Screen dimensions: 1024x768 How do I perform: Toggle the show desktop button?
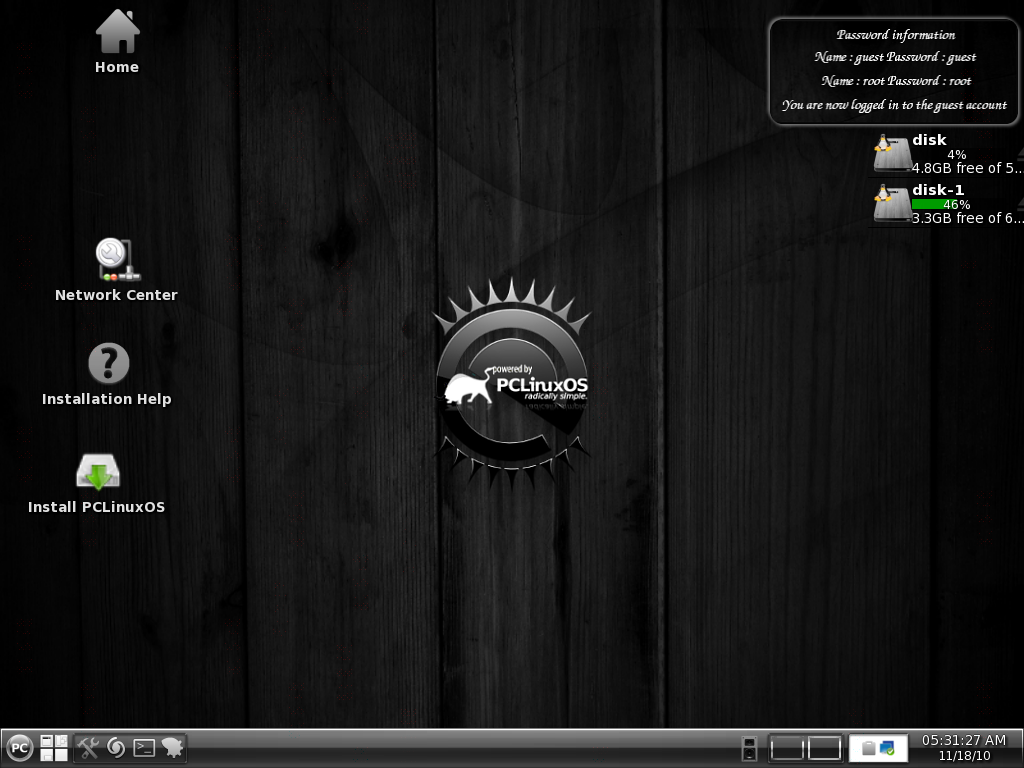[54, 747]
